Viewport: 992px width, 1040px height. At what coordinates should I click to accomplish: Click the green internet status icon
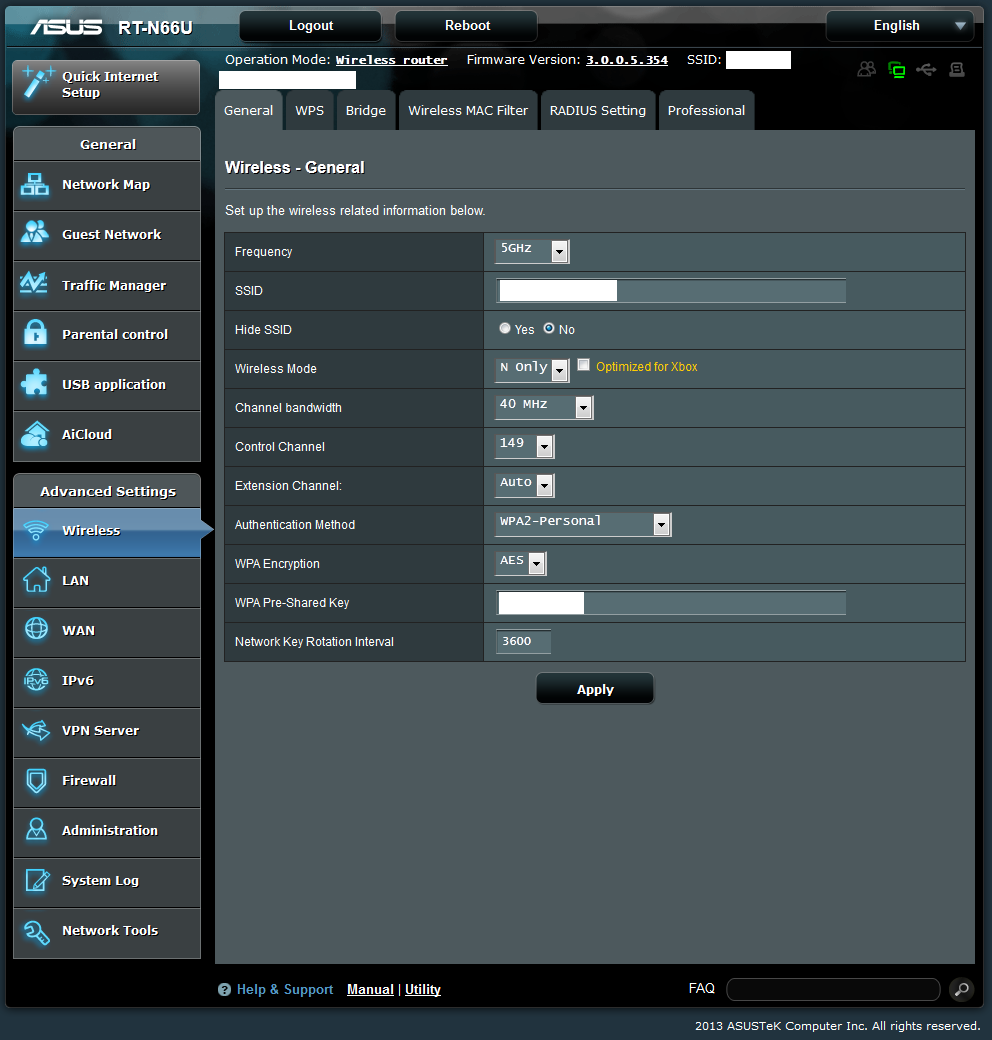tap(897, 69)
